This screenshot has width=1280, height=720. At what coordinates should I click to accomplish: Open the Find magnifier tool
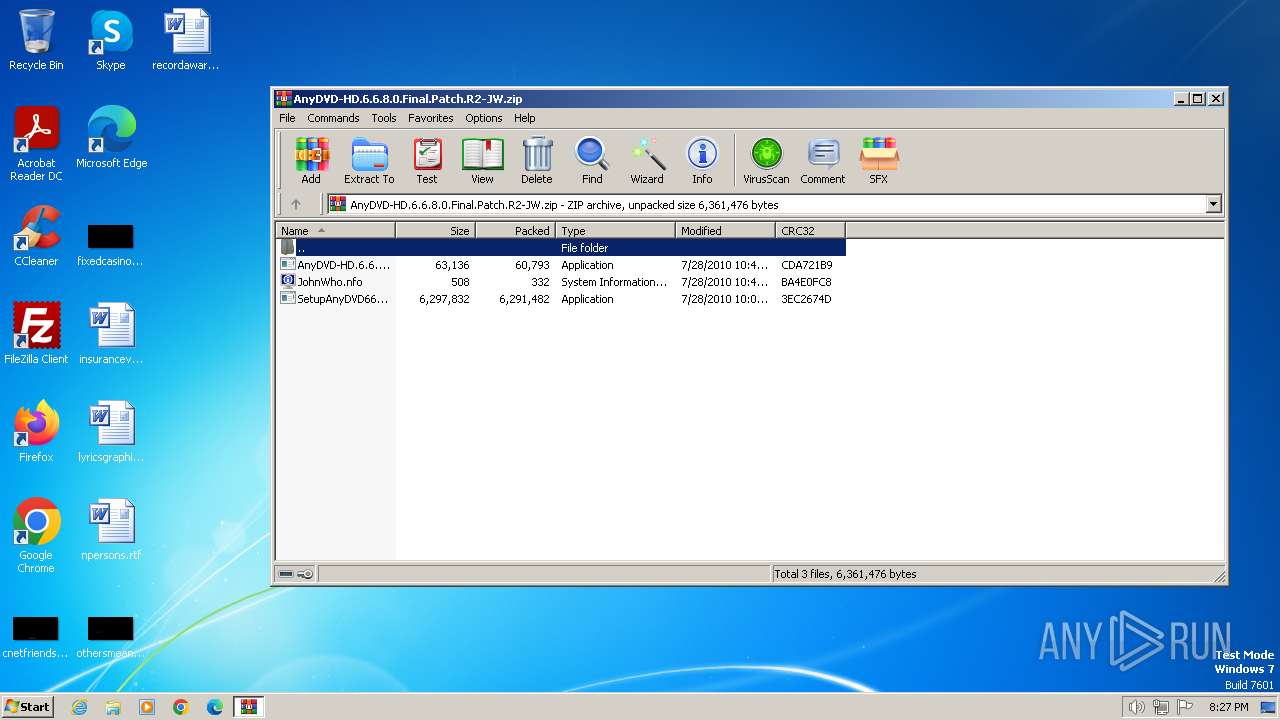tap(592, 161)
